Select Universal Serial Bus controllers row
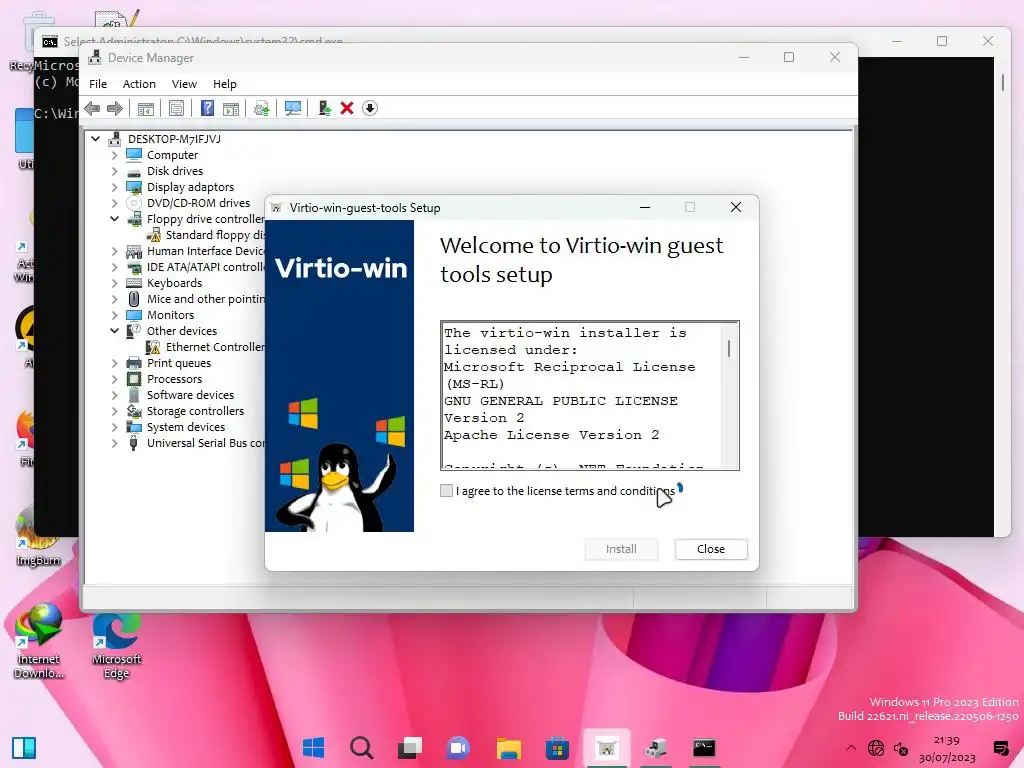The width and height of the screenshot is (1024, 768). [x=205, y=443]
